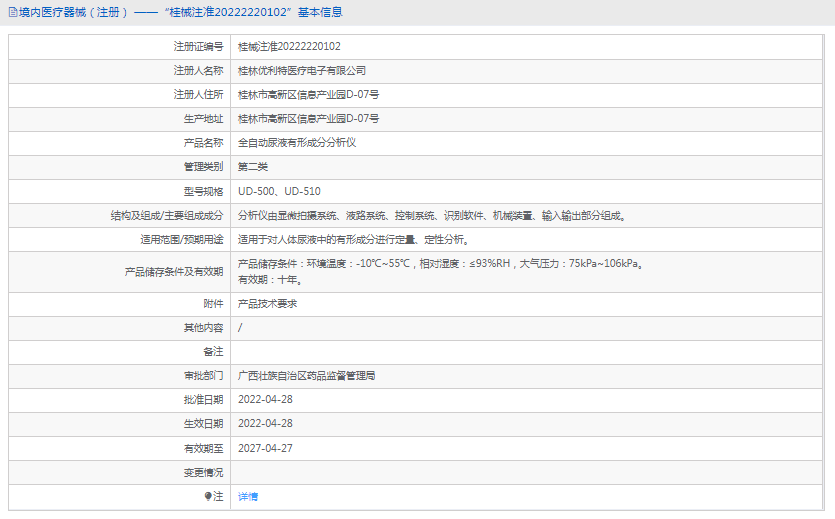Select approving department 广西壮族自治区药品监督管理局
The height and width of the screenshot is (519, 835).
[306, 376]
